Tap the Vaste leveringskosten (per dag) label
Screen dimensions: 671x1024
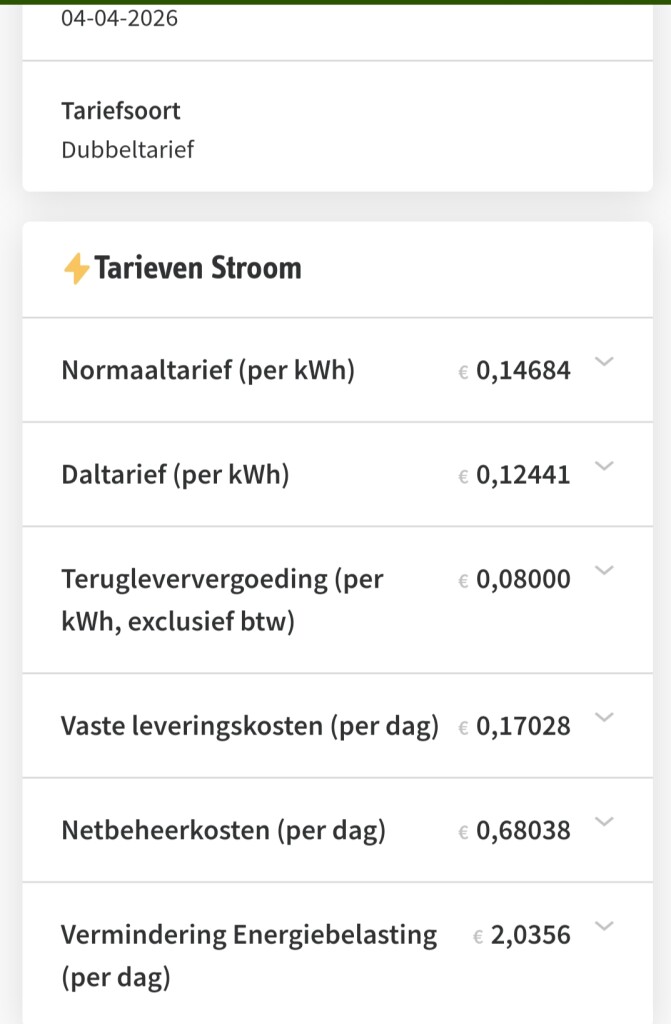click(x=250, y=726)
